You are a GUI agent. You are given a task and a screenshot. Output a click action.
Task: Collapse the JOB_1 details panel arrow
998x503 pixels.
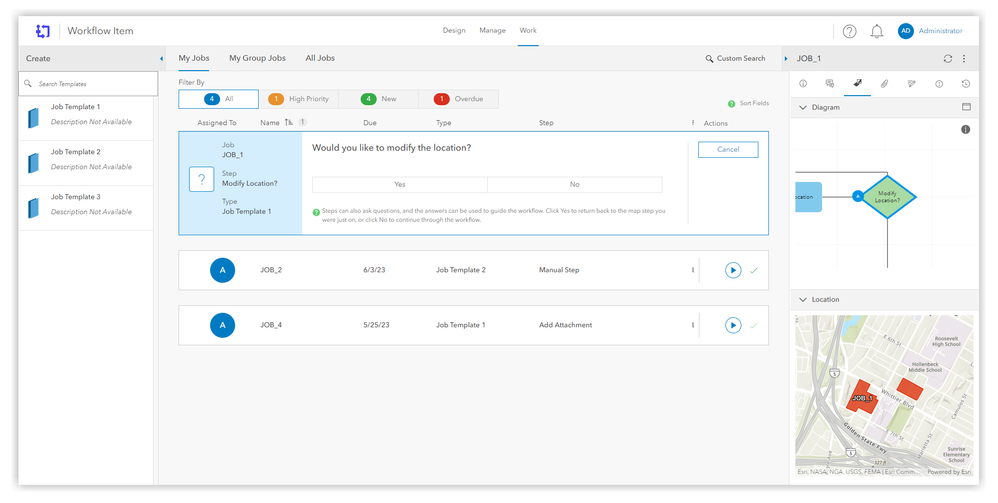[x=786, y=59]
